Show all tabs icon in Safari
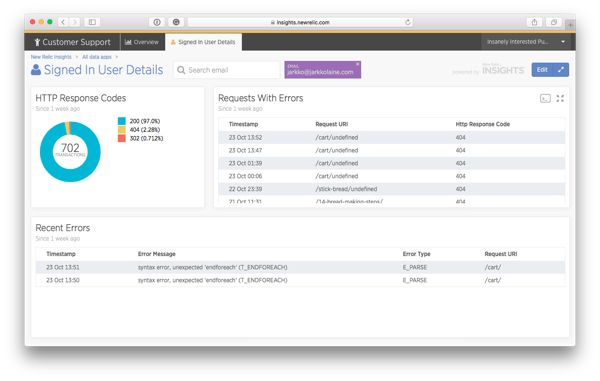The image size is (600, 381). coord(553,22)
